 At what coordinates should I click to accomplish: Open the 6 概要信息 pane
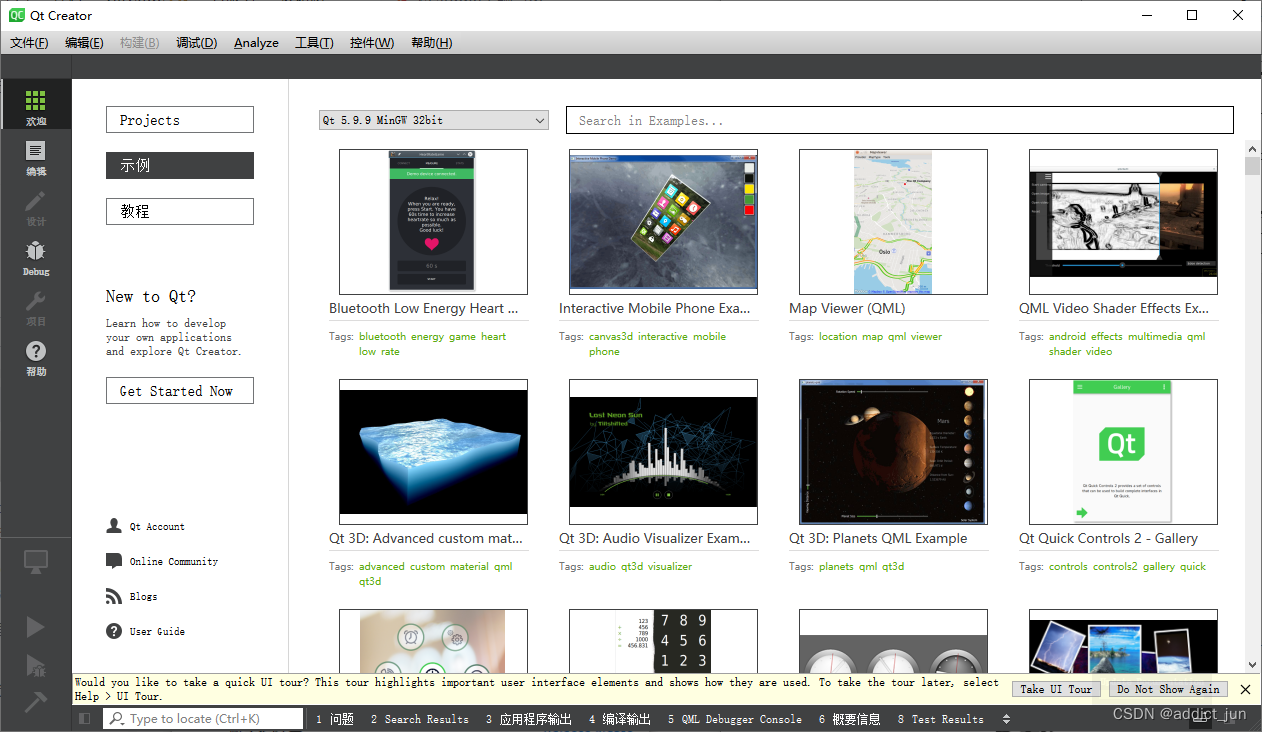pyautogui.click(x=849, y=719)
